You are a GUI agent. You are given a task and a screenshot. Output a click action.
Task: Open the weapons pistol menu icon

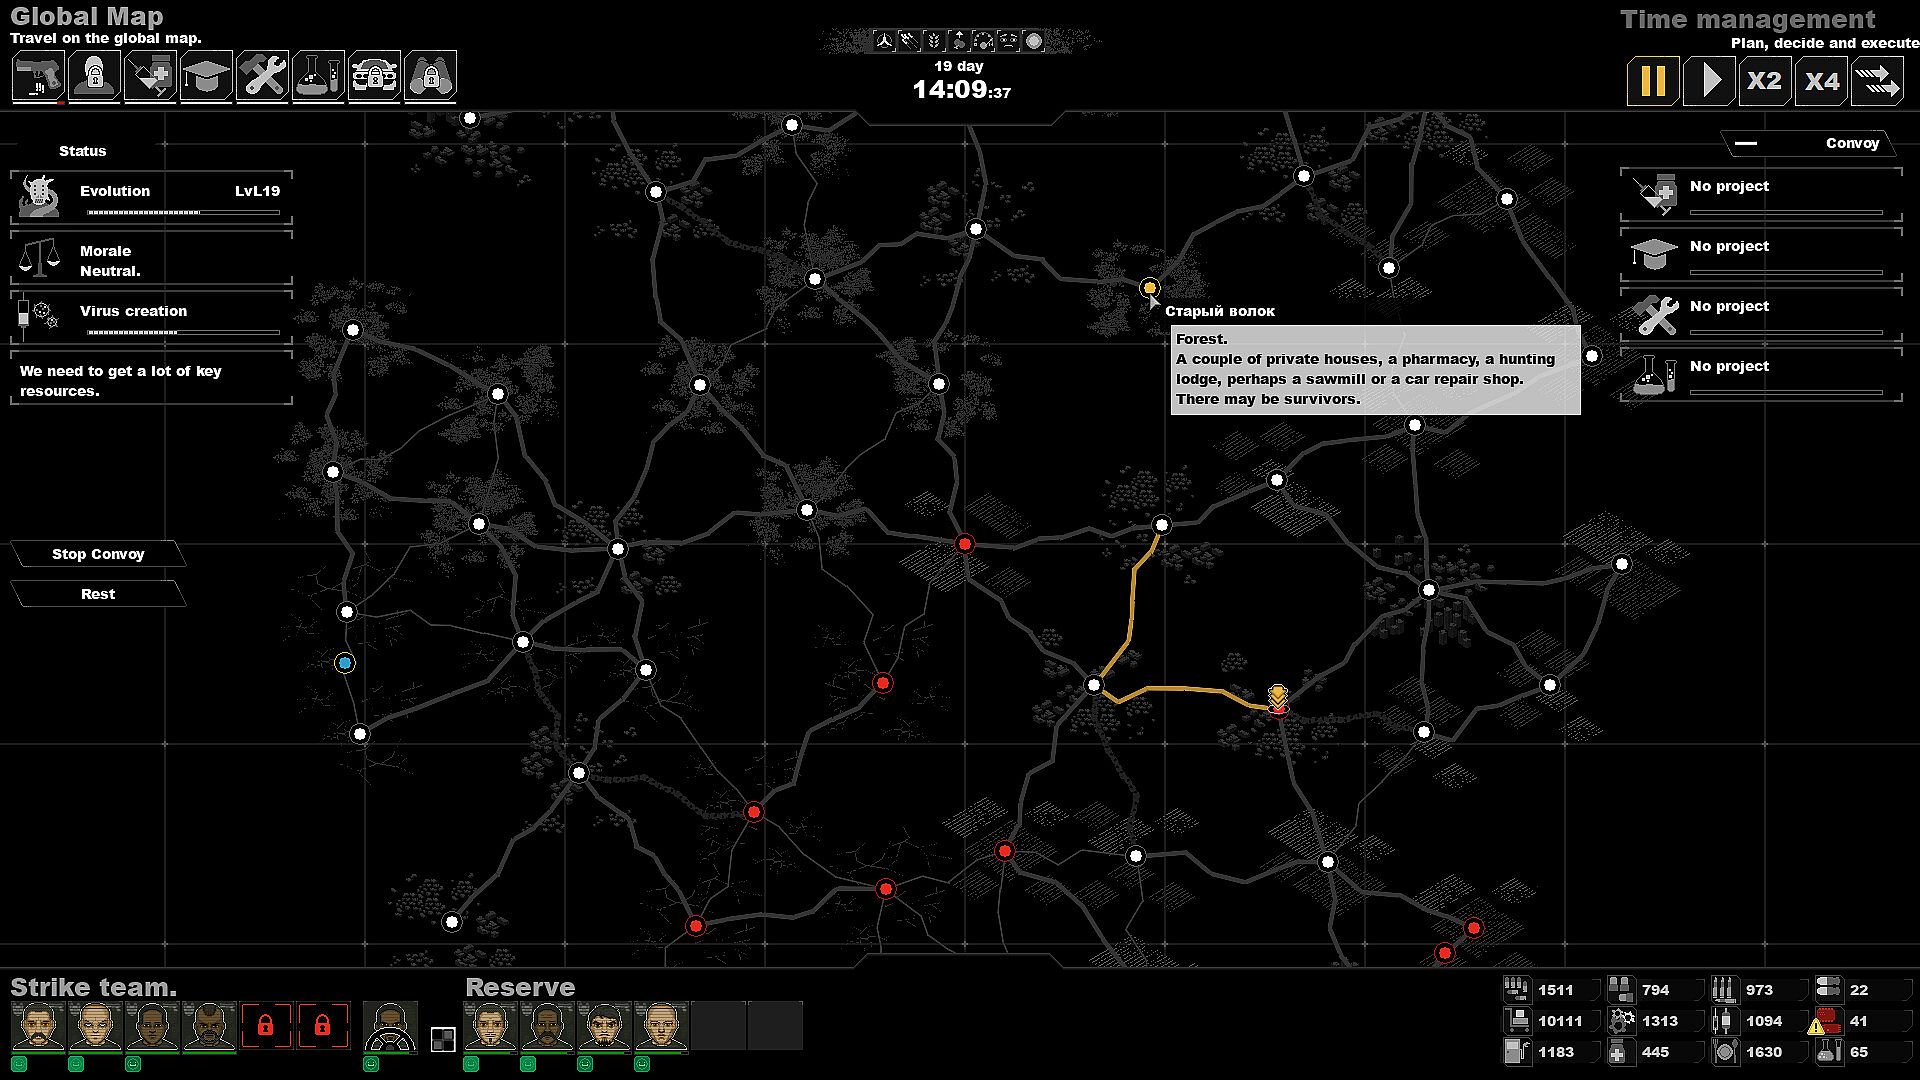click(38, 76)
